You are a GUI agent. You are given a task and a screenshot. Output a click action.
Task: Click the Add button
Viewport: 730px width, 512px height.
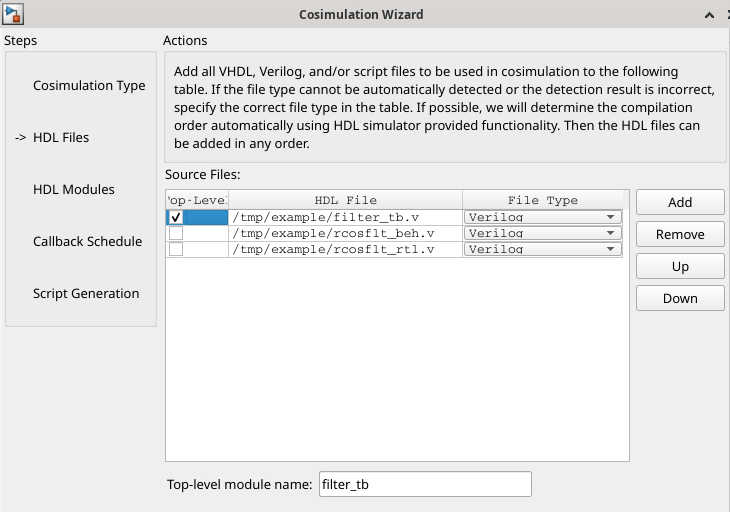[680, 202]
